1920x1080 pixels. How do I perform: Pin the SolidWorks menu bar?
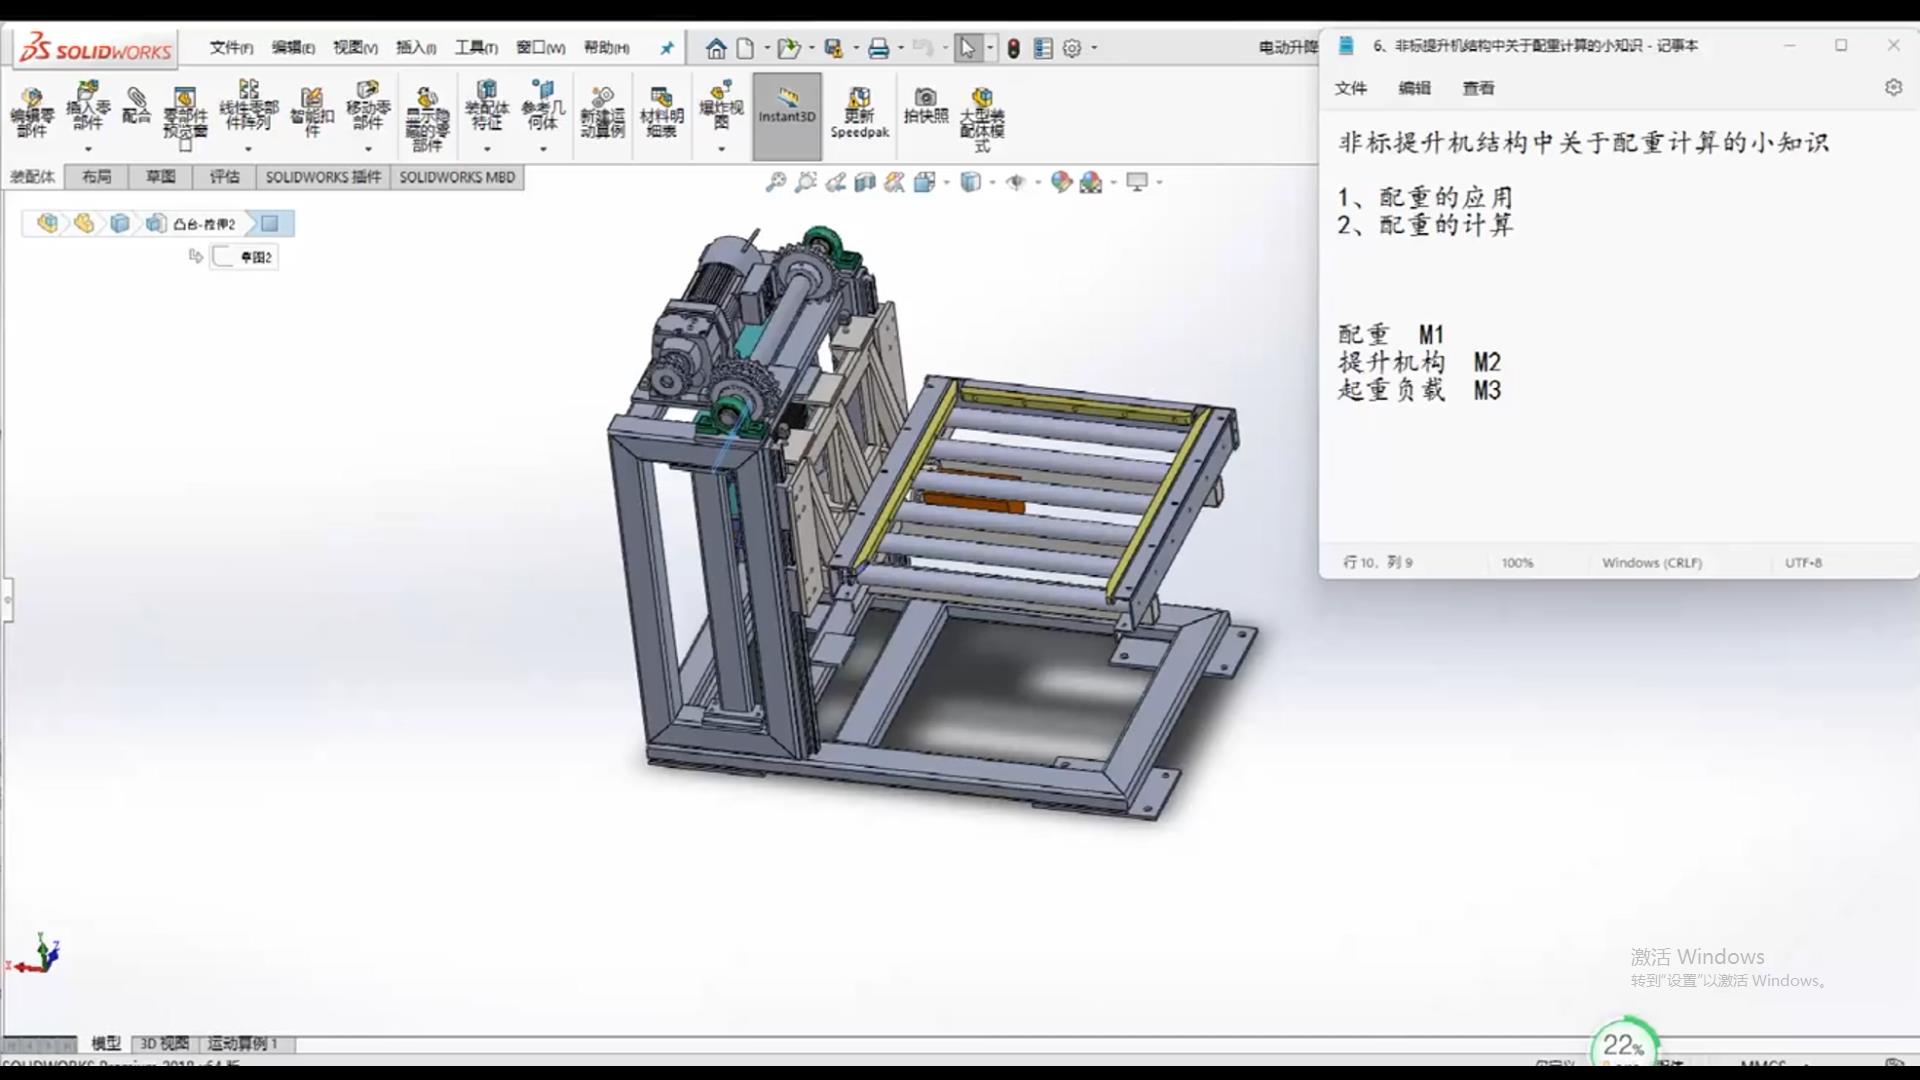click(x=667, y=48)
